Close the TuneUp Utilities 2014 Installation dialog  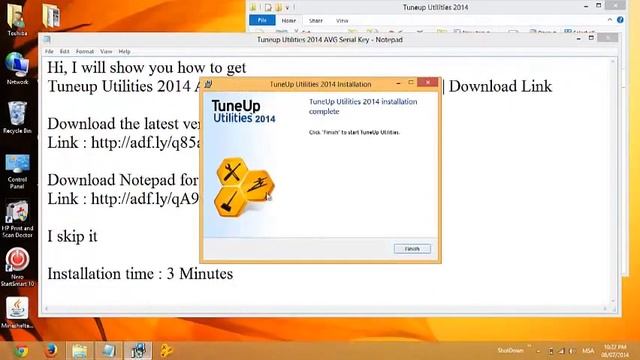pos(427,82)
